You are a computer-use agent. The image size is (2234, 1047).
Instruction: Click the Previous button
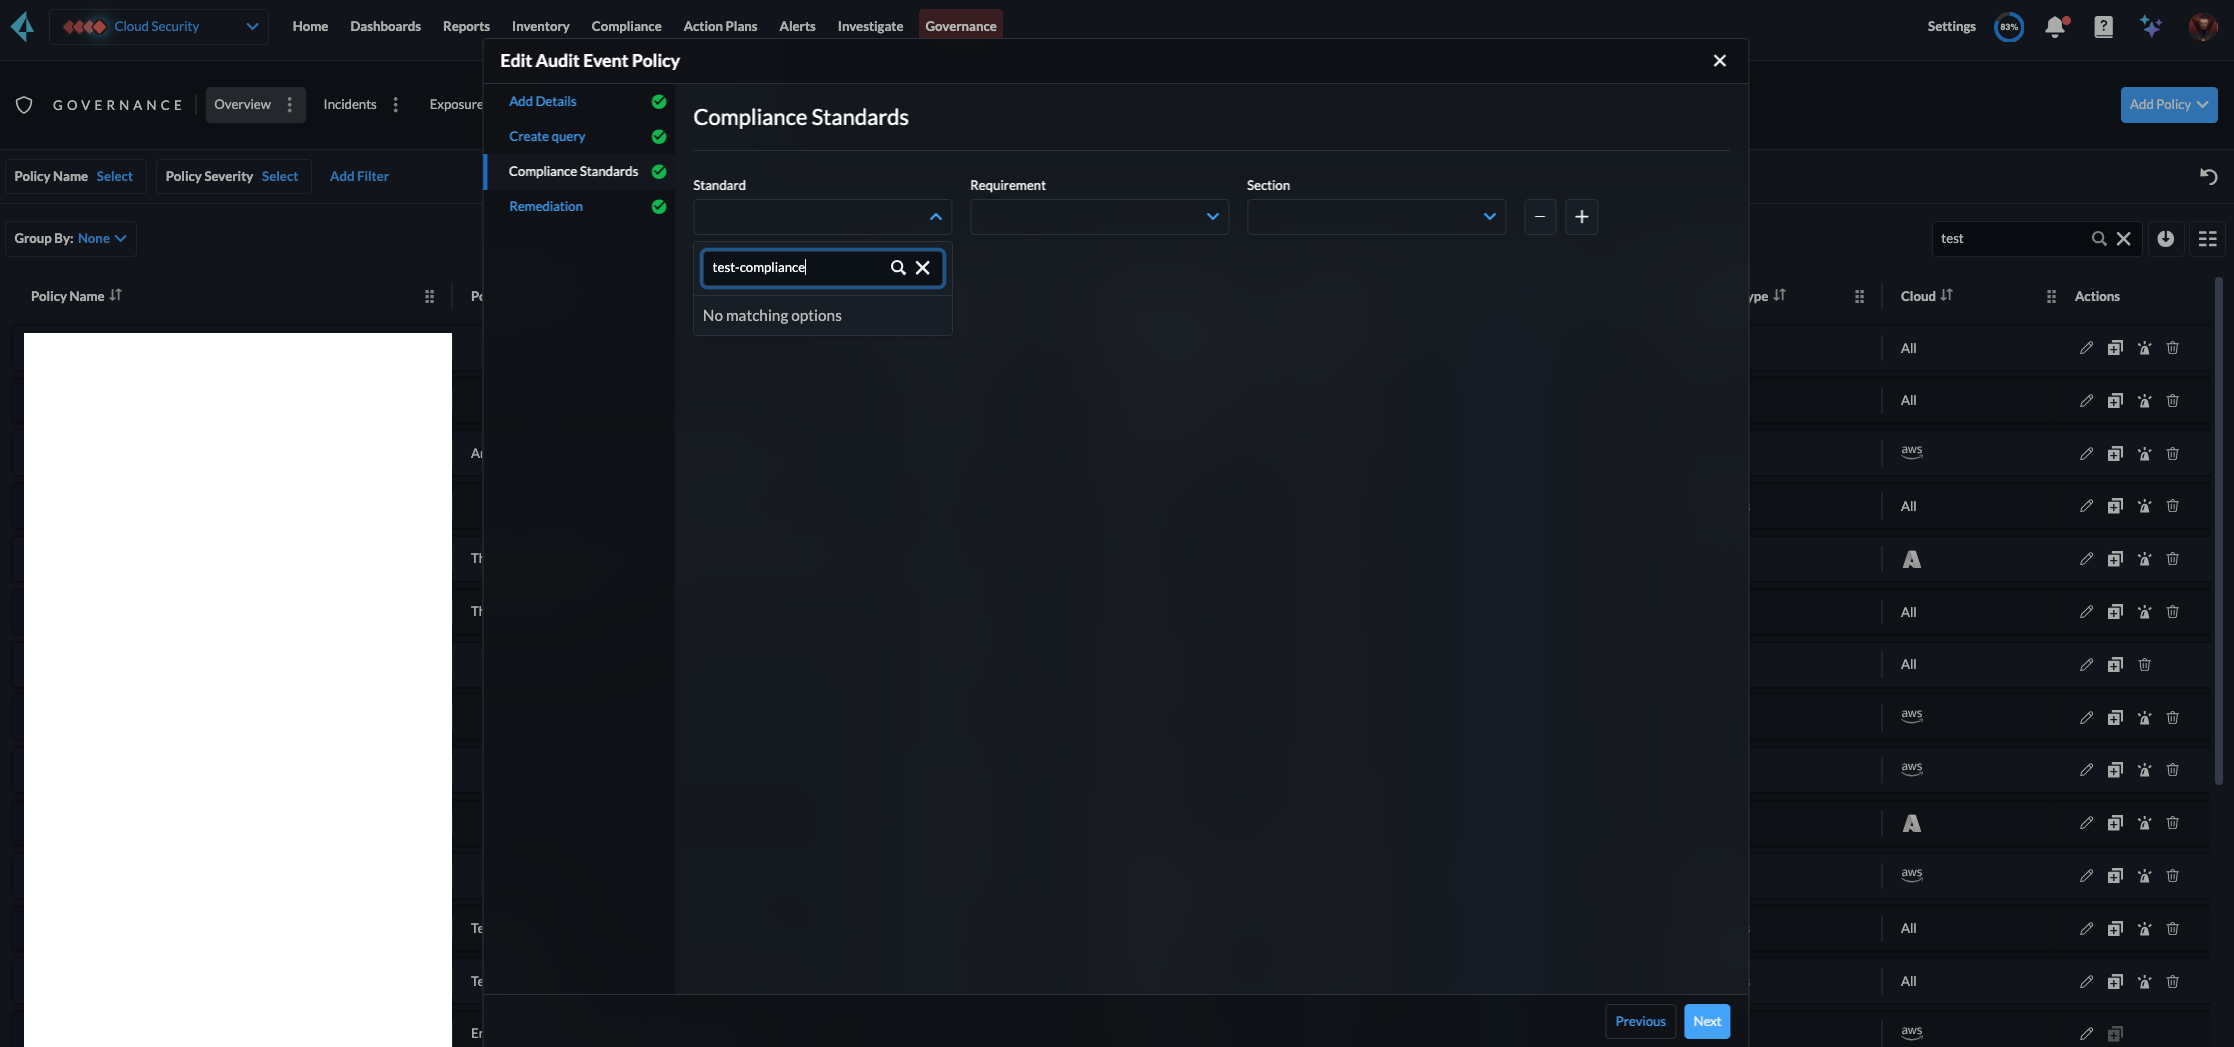pyautogui.click(x=1640, y=1021)
